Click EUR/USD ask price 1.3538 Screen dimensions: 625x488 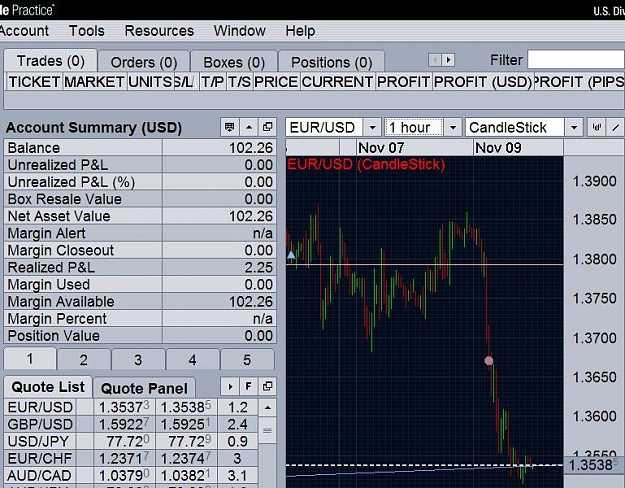click(x=186, y=407)
